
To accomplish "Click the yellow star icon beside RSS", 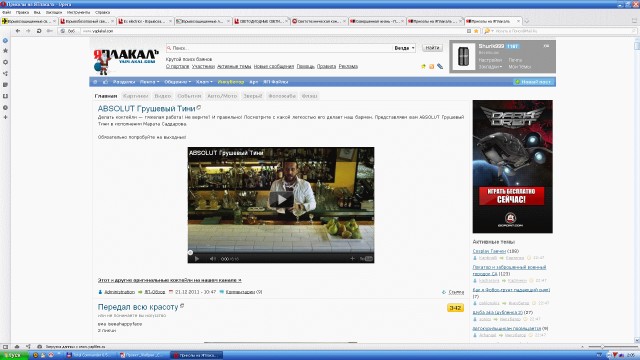I will pyautogui.click(x=423, y=66).
